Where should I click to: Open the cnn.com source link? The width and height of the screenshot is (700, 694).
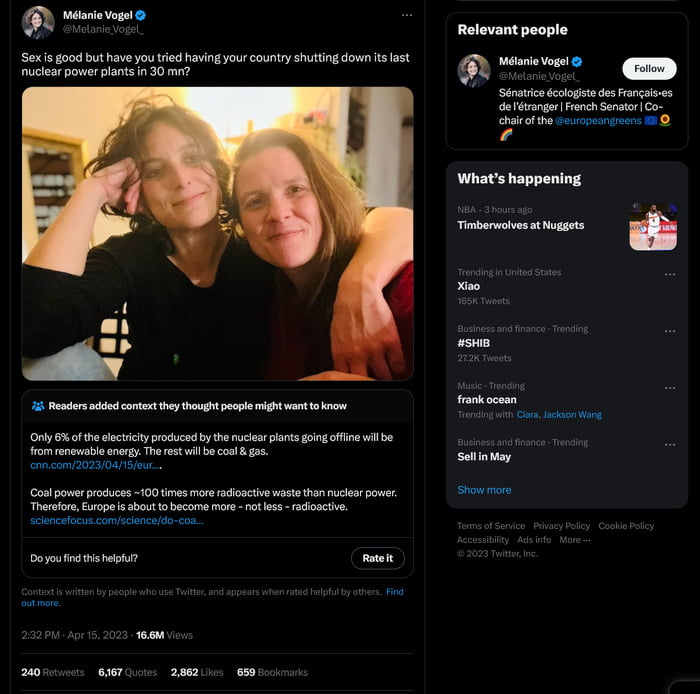pyautogui.click(x=95, y=465)
